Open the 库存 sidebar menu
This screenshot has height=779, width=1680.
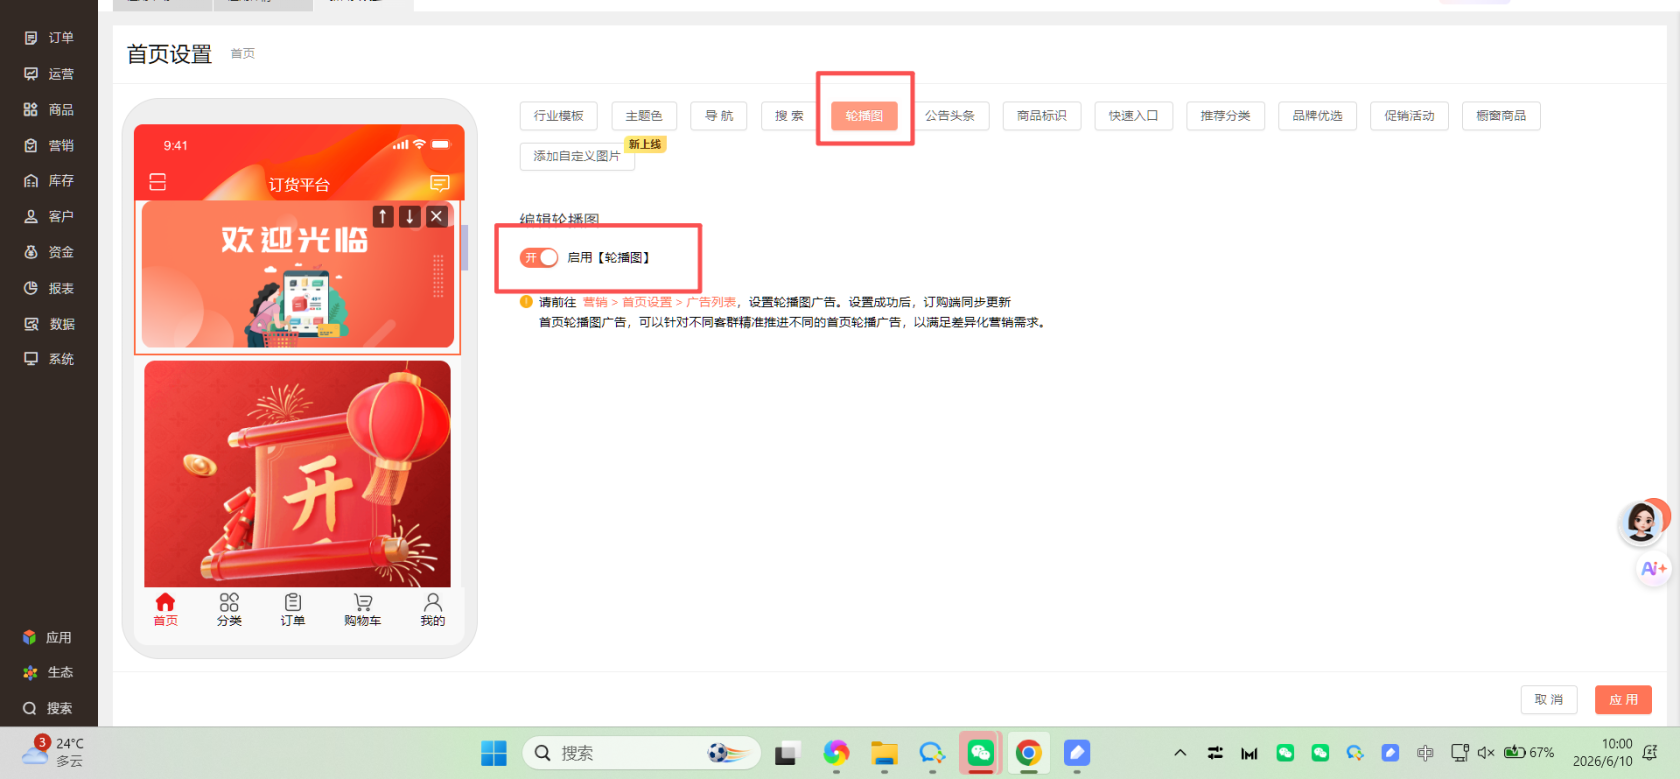(49, 181)
